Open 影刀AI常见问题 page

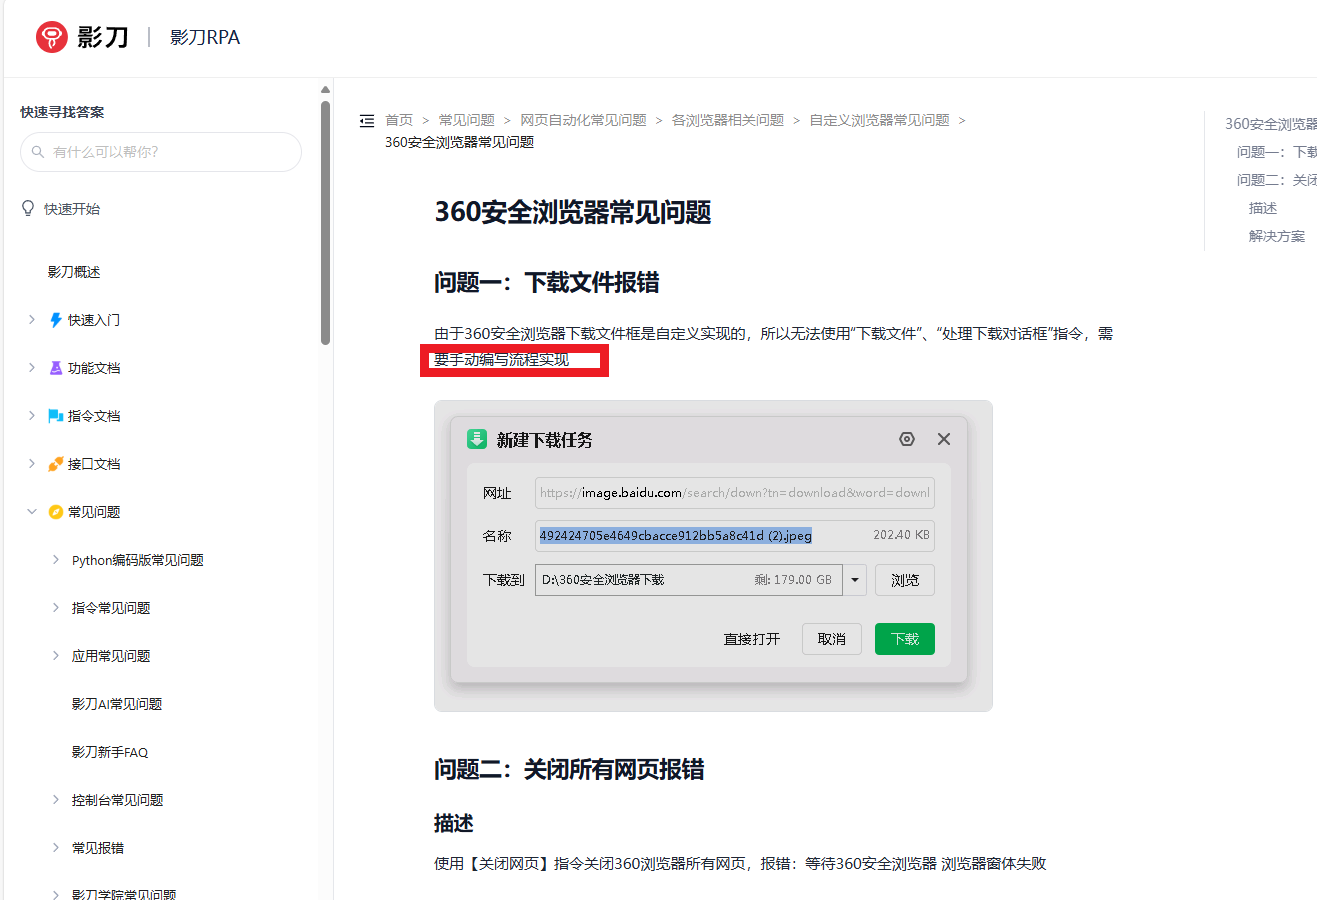click(117, 704)
